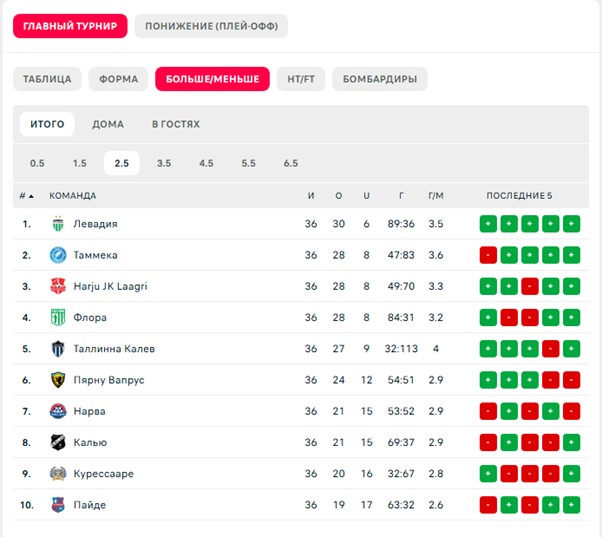Viewport: 602px width, 537px height.
Task: Click Калью's first red minus result
Action: (x=488, y=442)
